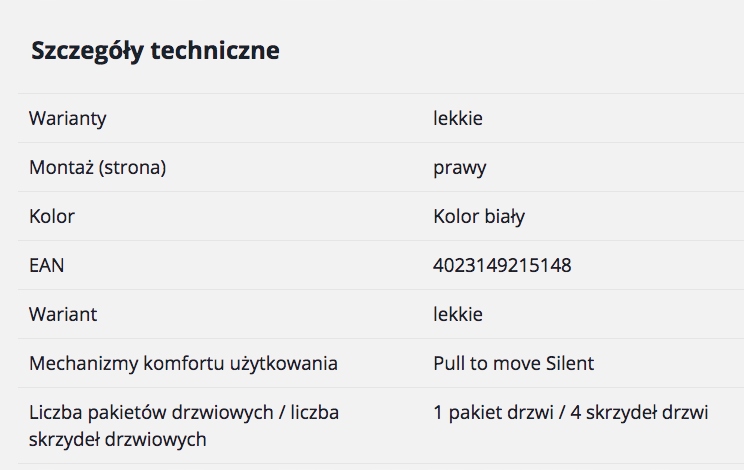Select the EAN number 4023149215148

pyautogui.click(x=502, y=265)
